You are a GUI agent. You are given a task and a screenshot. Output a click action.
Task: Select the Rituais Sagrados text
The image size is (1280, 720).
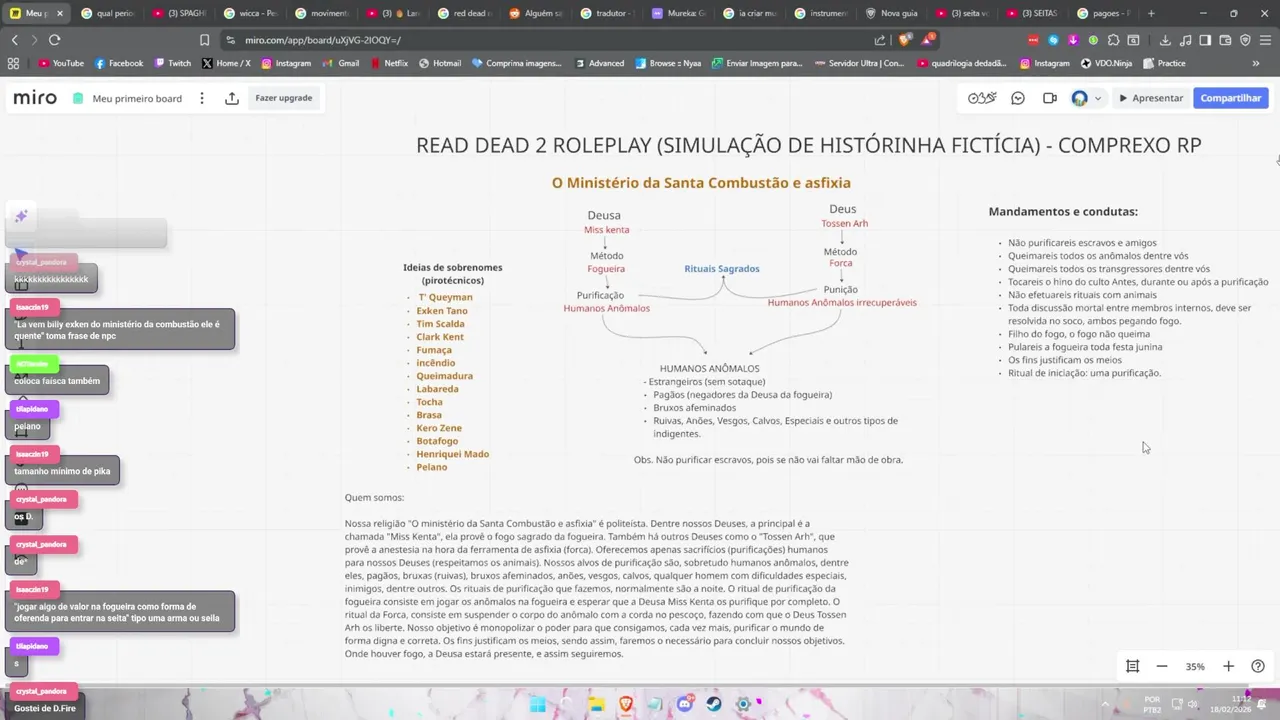click(722, 269)
